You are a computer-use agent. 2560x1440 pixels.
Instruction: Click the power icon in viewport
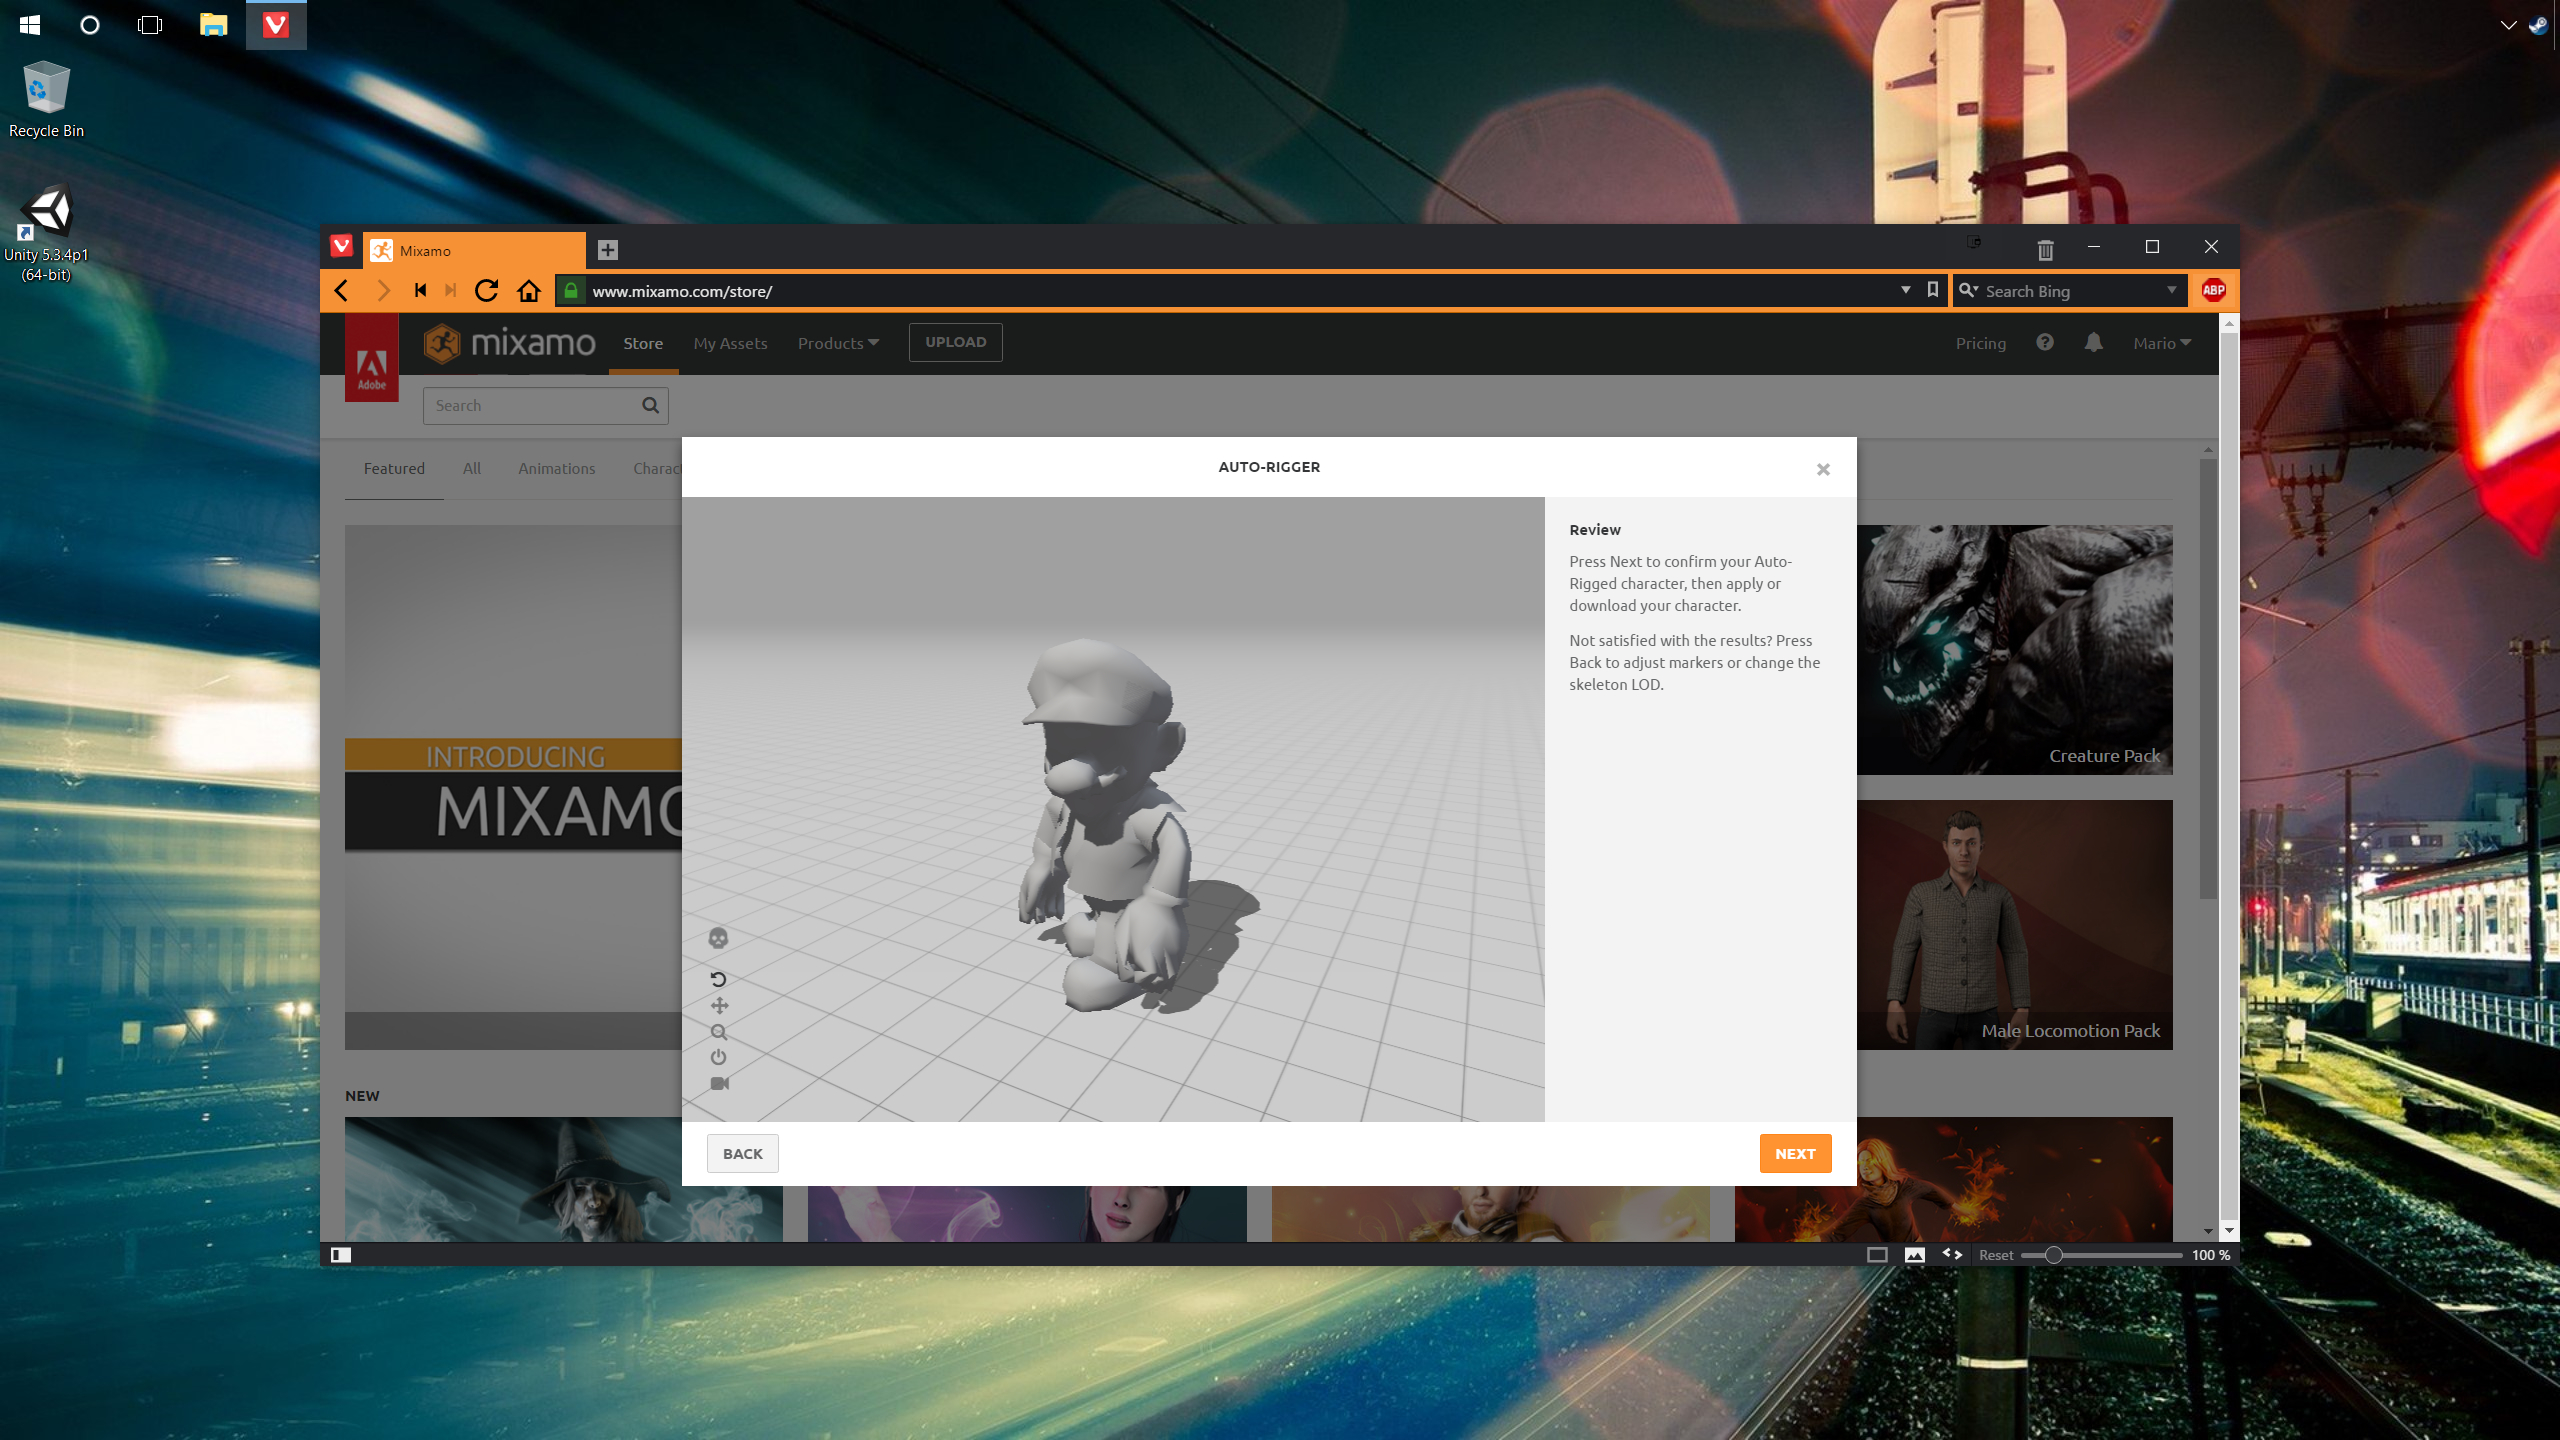pos(718,1058)
